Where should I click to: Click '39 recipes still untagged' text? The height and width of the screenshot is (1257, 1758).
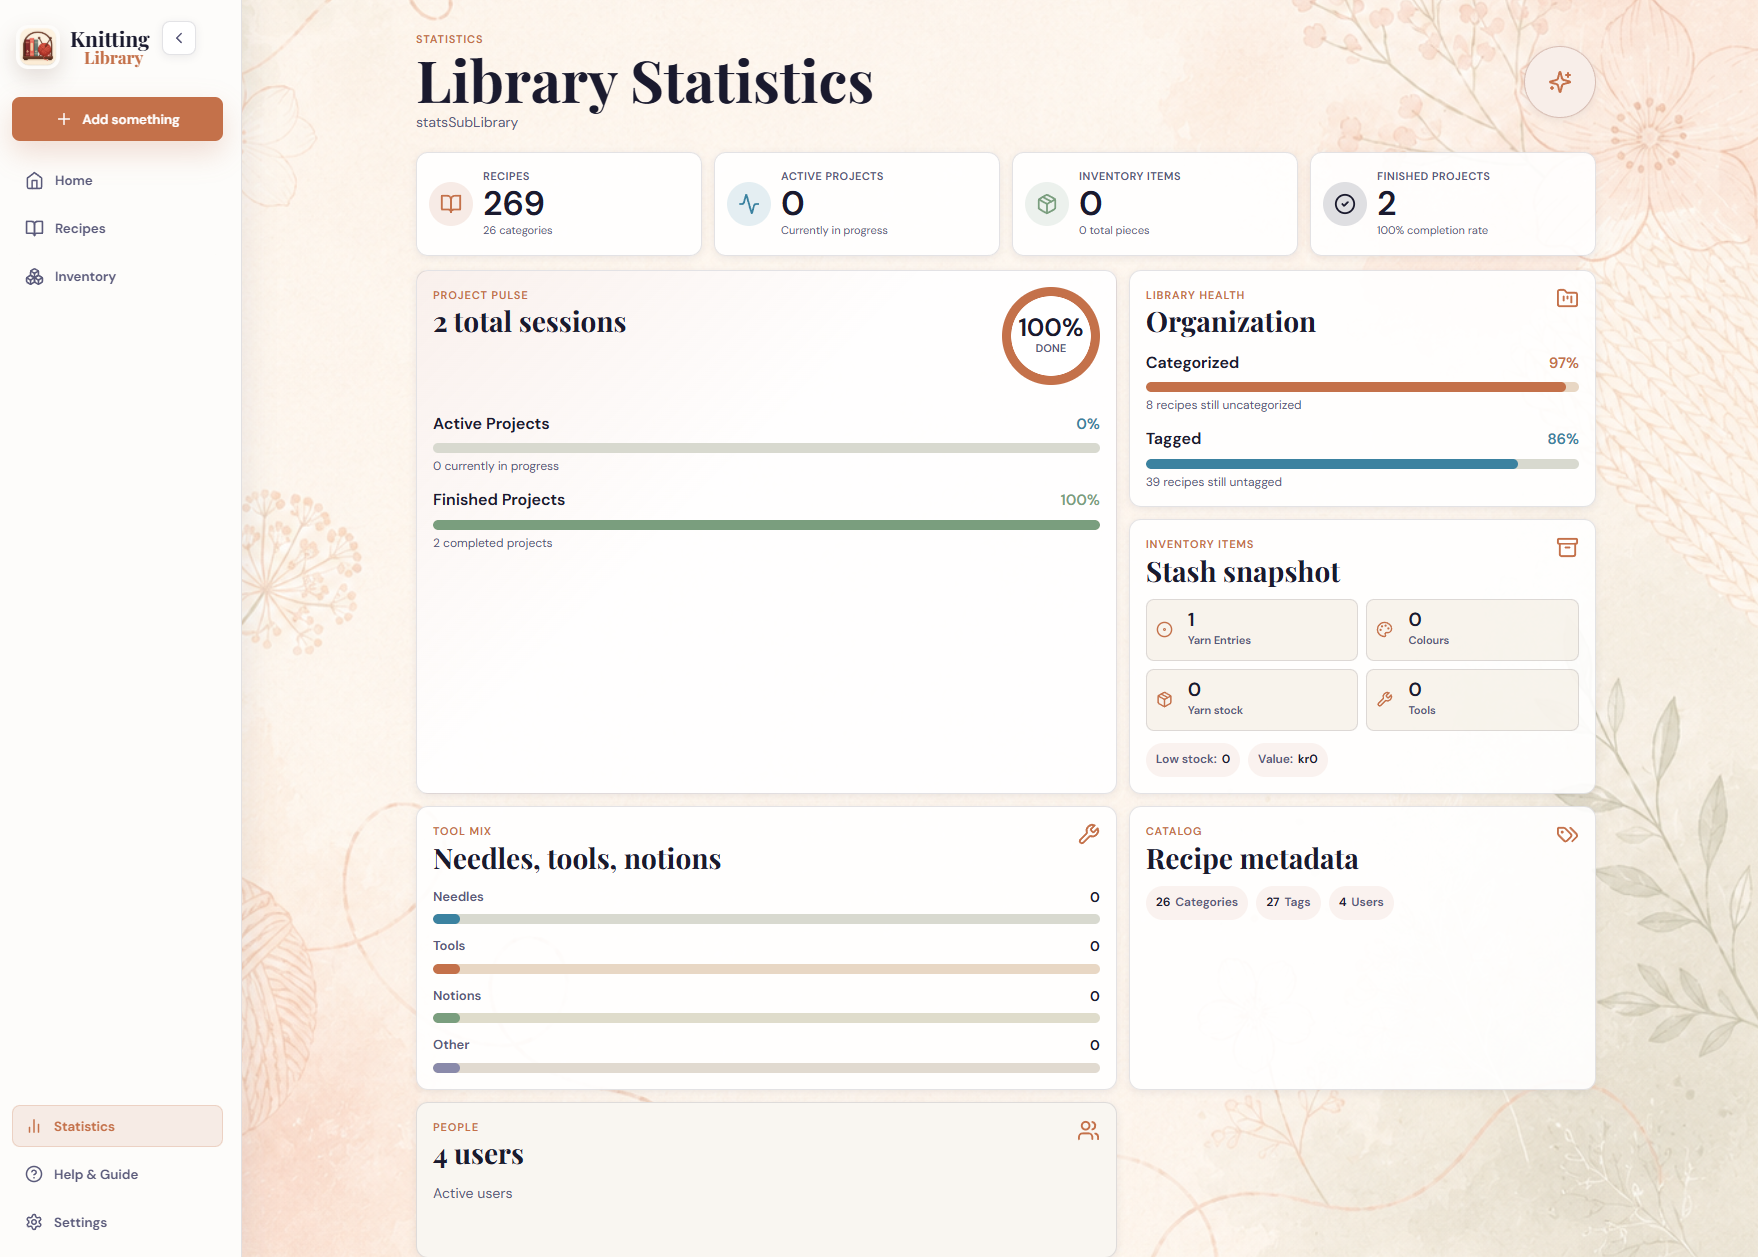[x=1213, y=482]
